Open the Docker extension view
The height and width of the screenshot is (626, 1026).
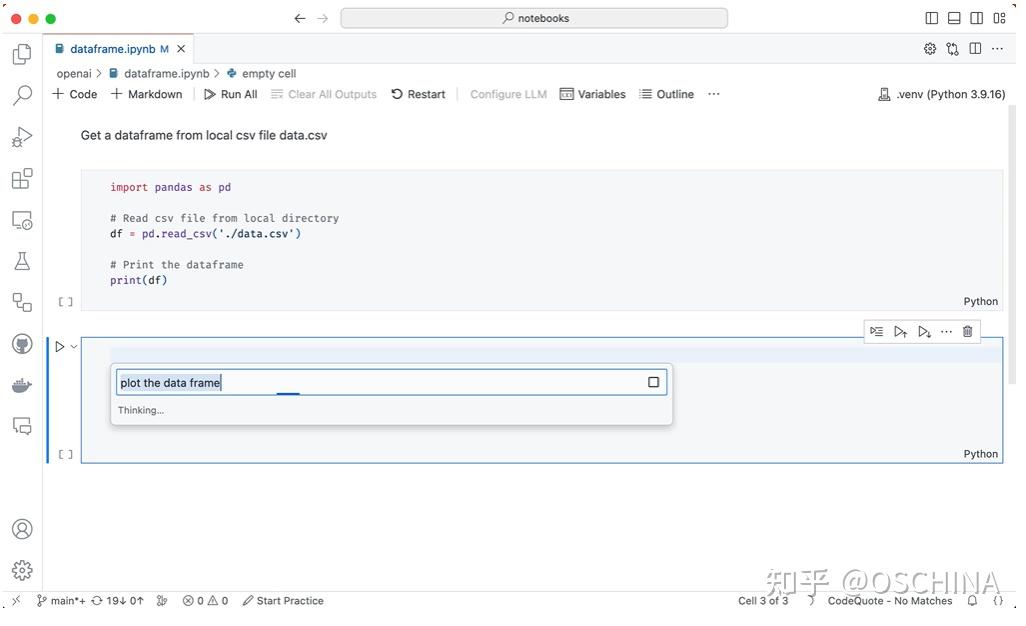(x=22, y=385)
